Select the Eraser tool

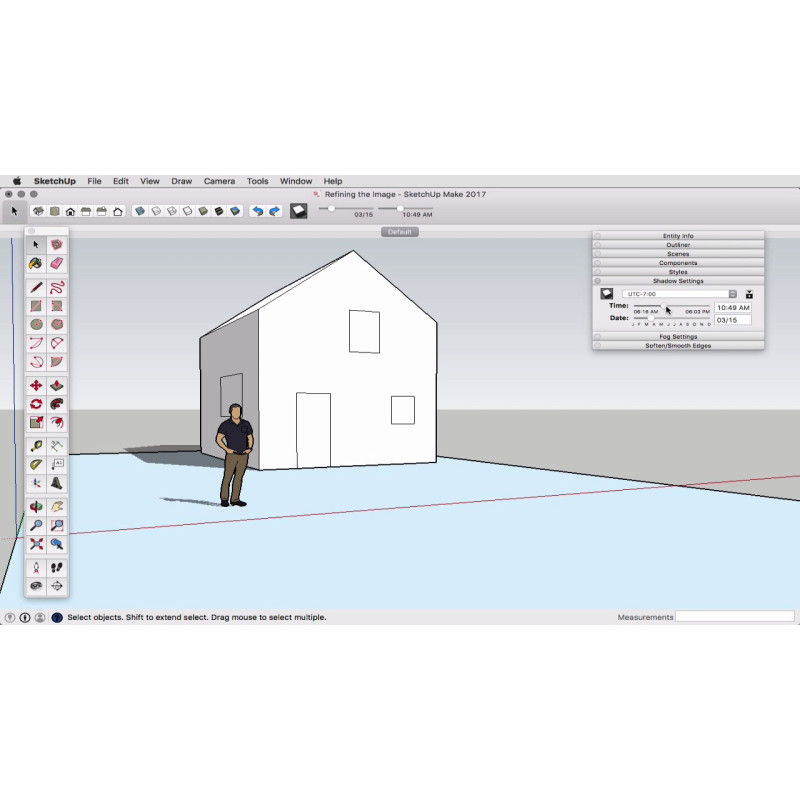click(57, 263)
